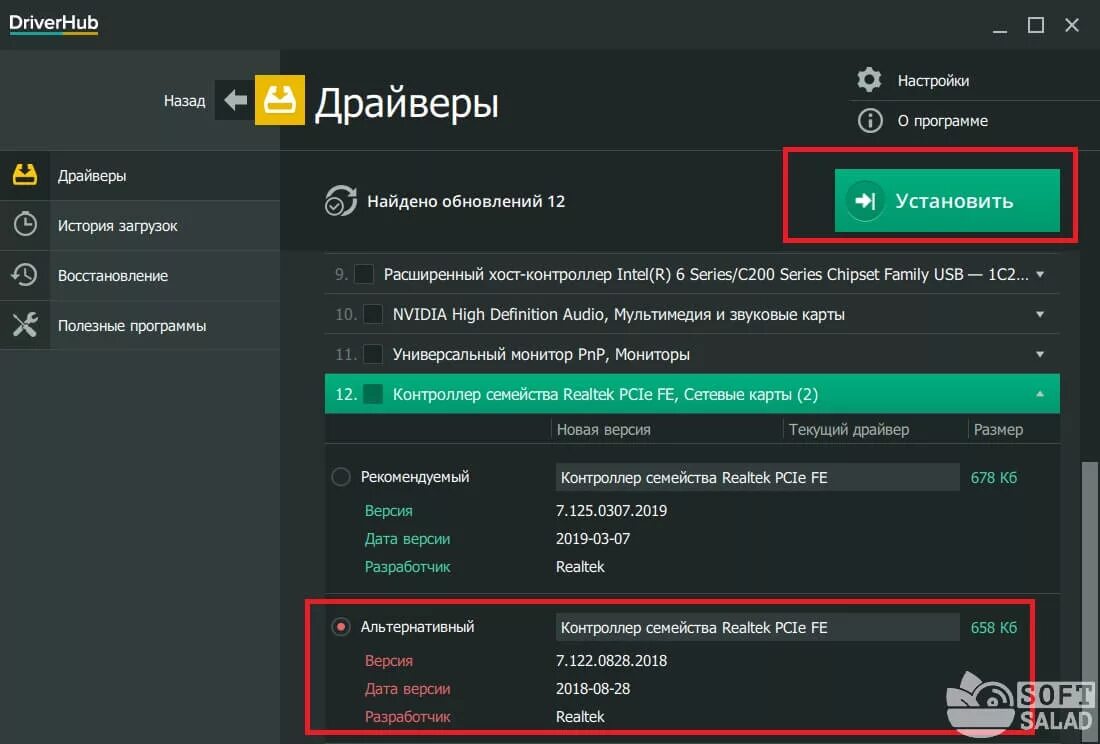1100x744 pixels.
Task: Click the refresh icon beside Найдено обновлений
Action: (x=340, y=201)
